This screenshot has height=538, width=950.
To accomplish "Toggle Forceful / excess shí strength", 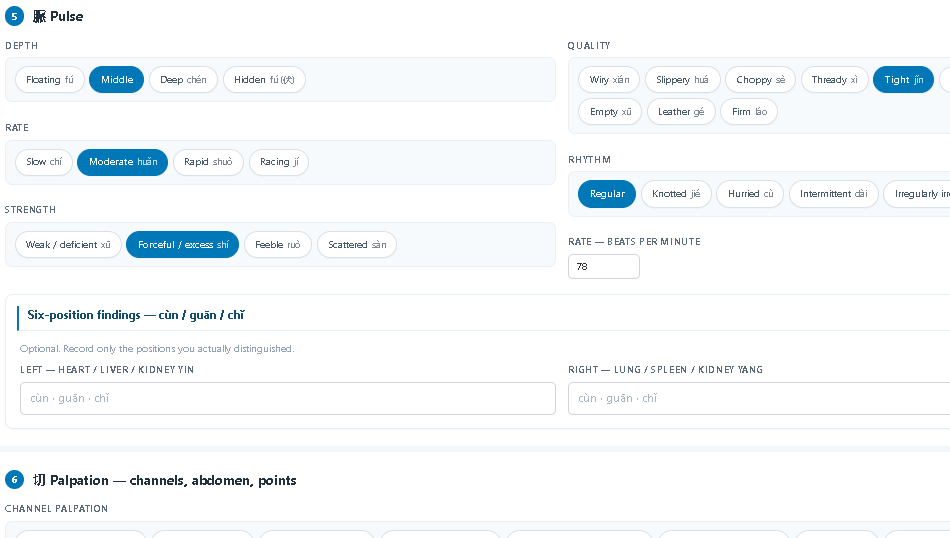I will click(x=182, y=245).
